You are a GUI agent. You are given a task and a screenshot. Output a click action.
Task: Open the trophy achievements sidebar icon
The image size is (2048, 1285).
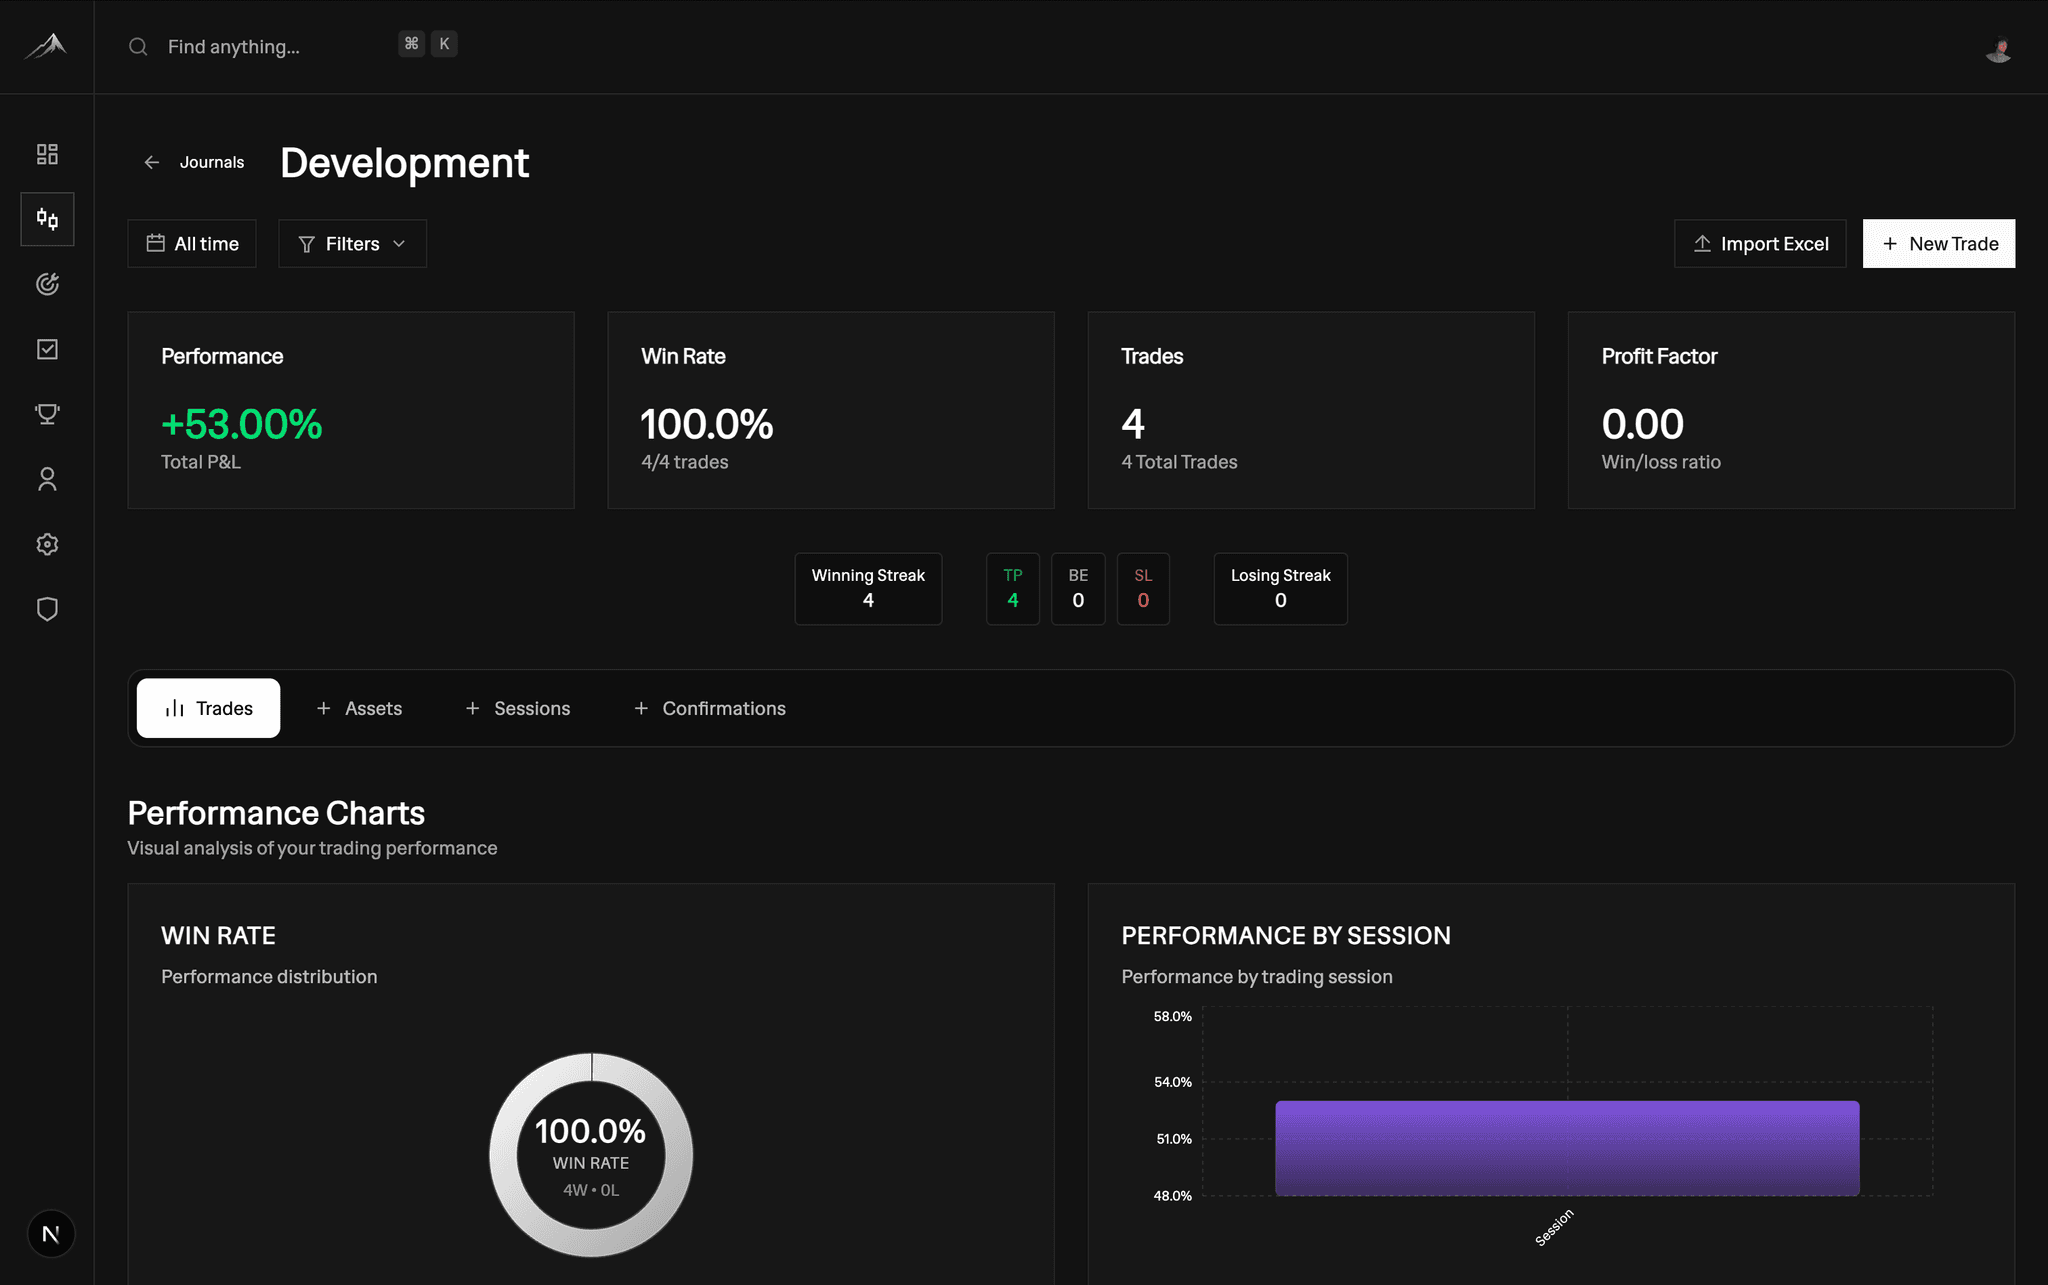pyautogui.click(x=47, y=414)
